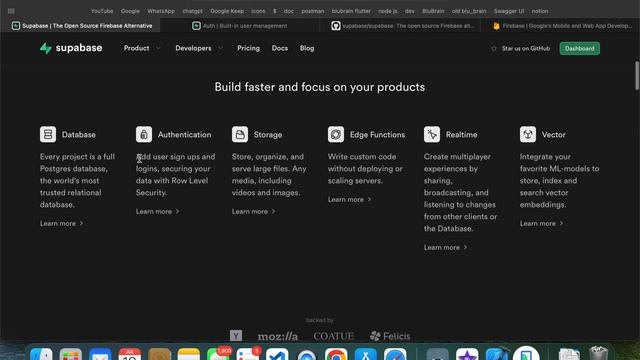Open Launchpad from the dock
Viewport: 640px width, 360px height.
coord(71,354)
